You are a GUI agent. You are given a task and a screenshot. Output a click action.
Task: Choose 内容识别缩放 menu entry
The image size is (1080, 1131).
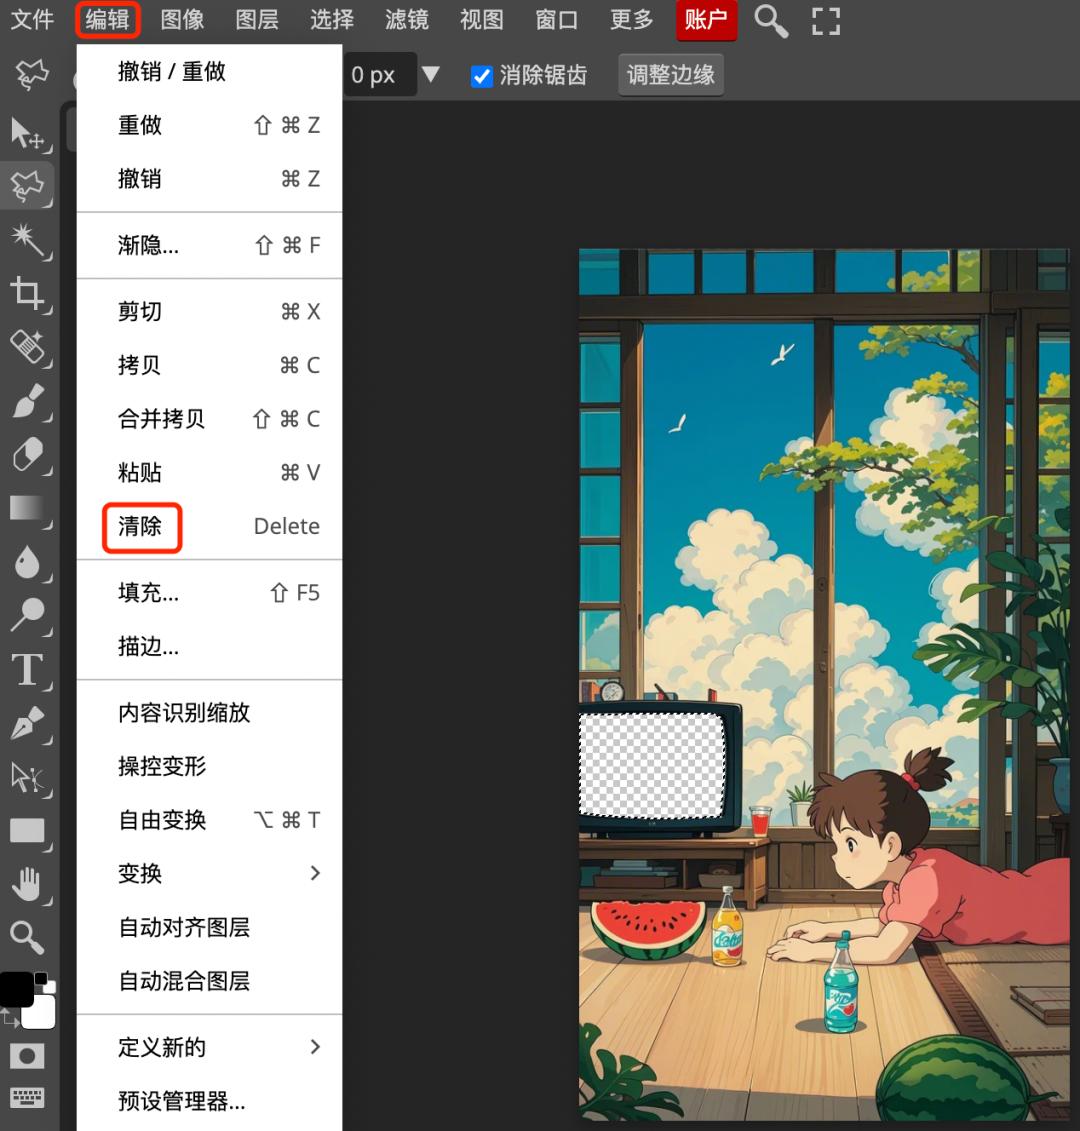(x=209, y=713)
